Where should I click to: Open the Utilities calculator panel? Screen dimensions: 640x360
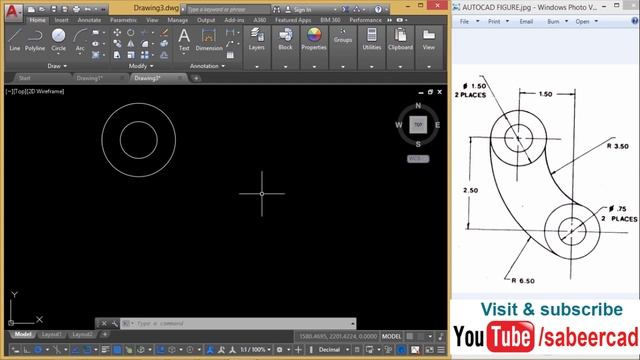pos(371,40)
